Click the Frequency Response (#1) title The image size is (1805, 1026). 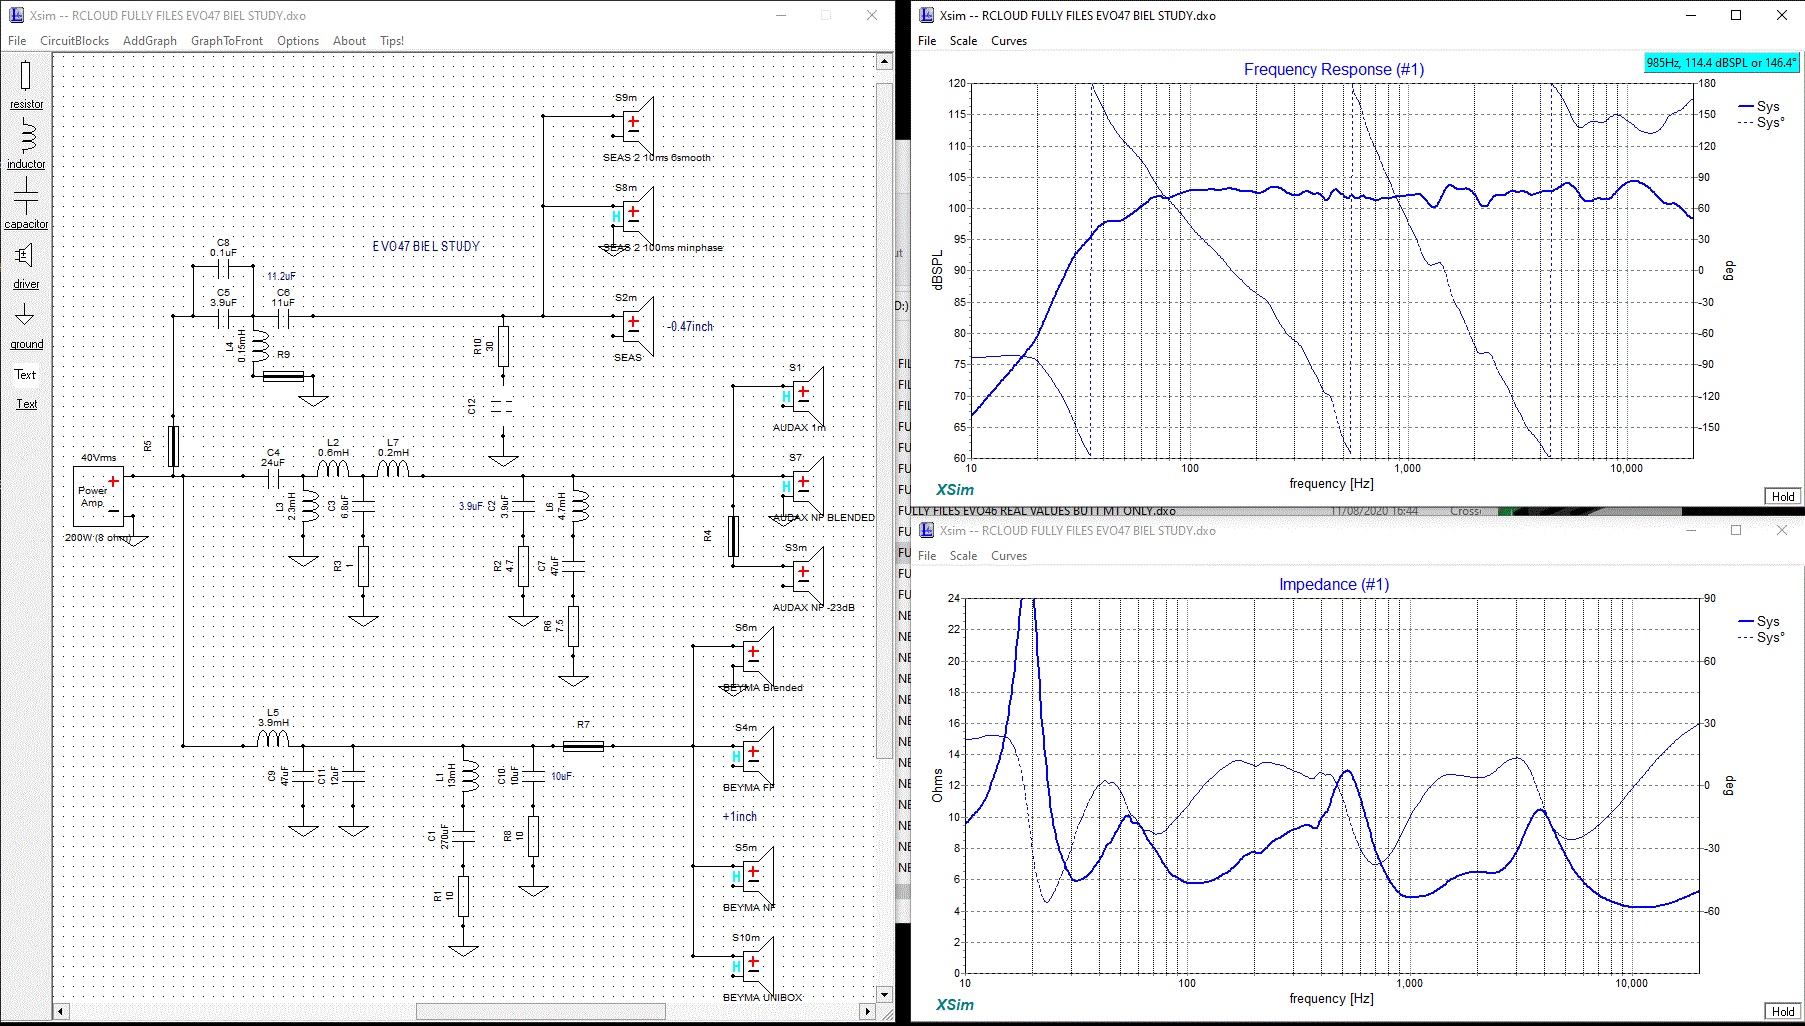(1334, 69)
